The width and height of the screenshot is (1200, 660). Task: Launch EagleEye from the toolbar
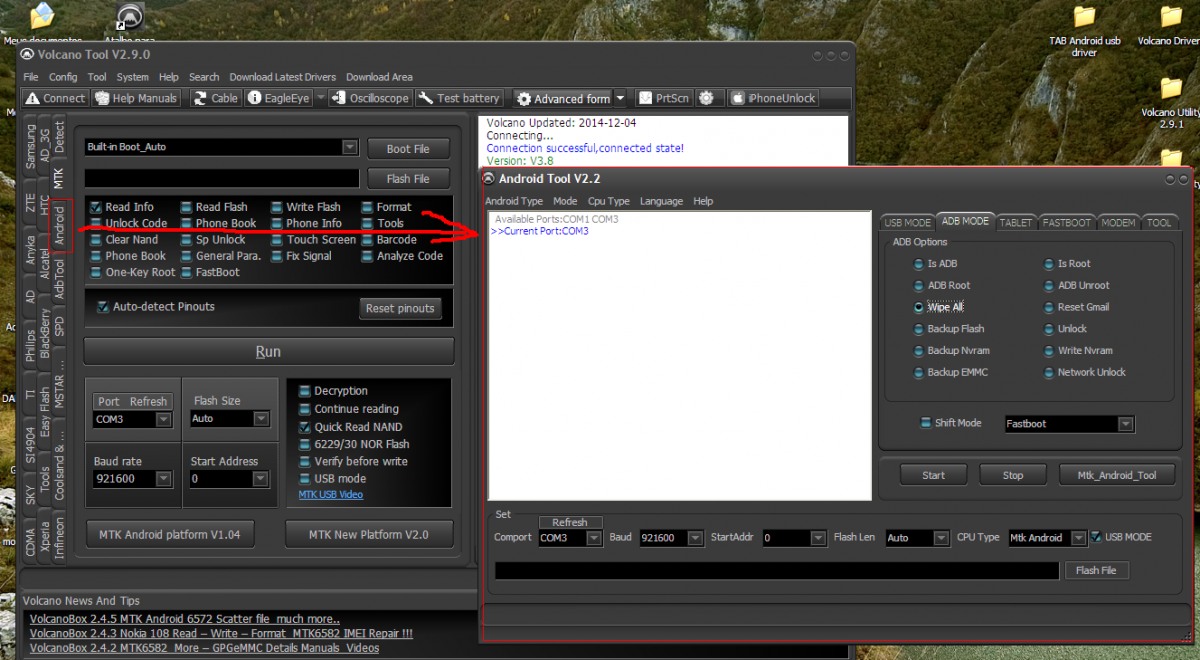(278, 98)
